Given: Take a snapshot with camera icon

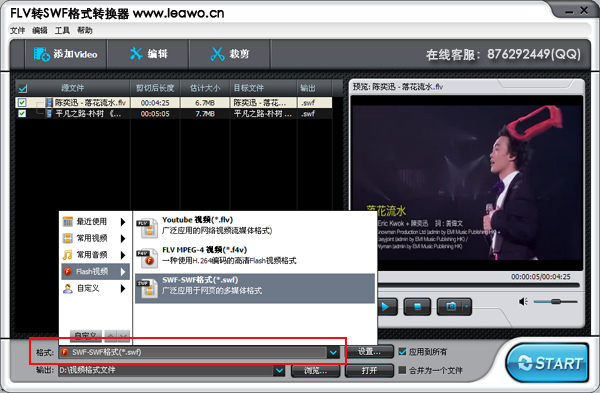Looking at the screenshot, I should pyautogui.click(x=451, y=307).
